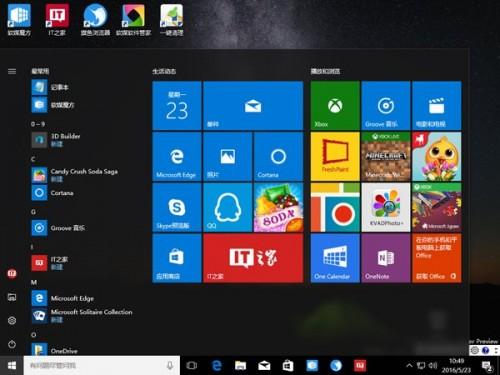Select the blue fish browser desktop shortcut
Viewport: 500px width, 375px height.
pos(95,19)
